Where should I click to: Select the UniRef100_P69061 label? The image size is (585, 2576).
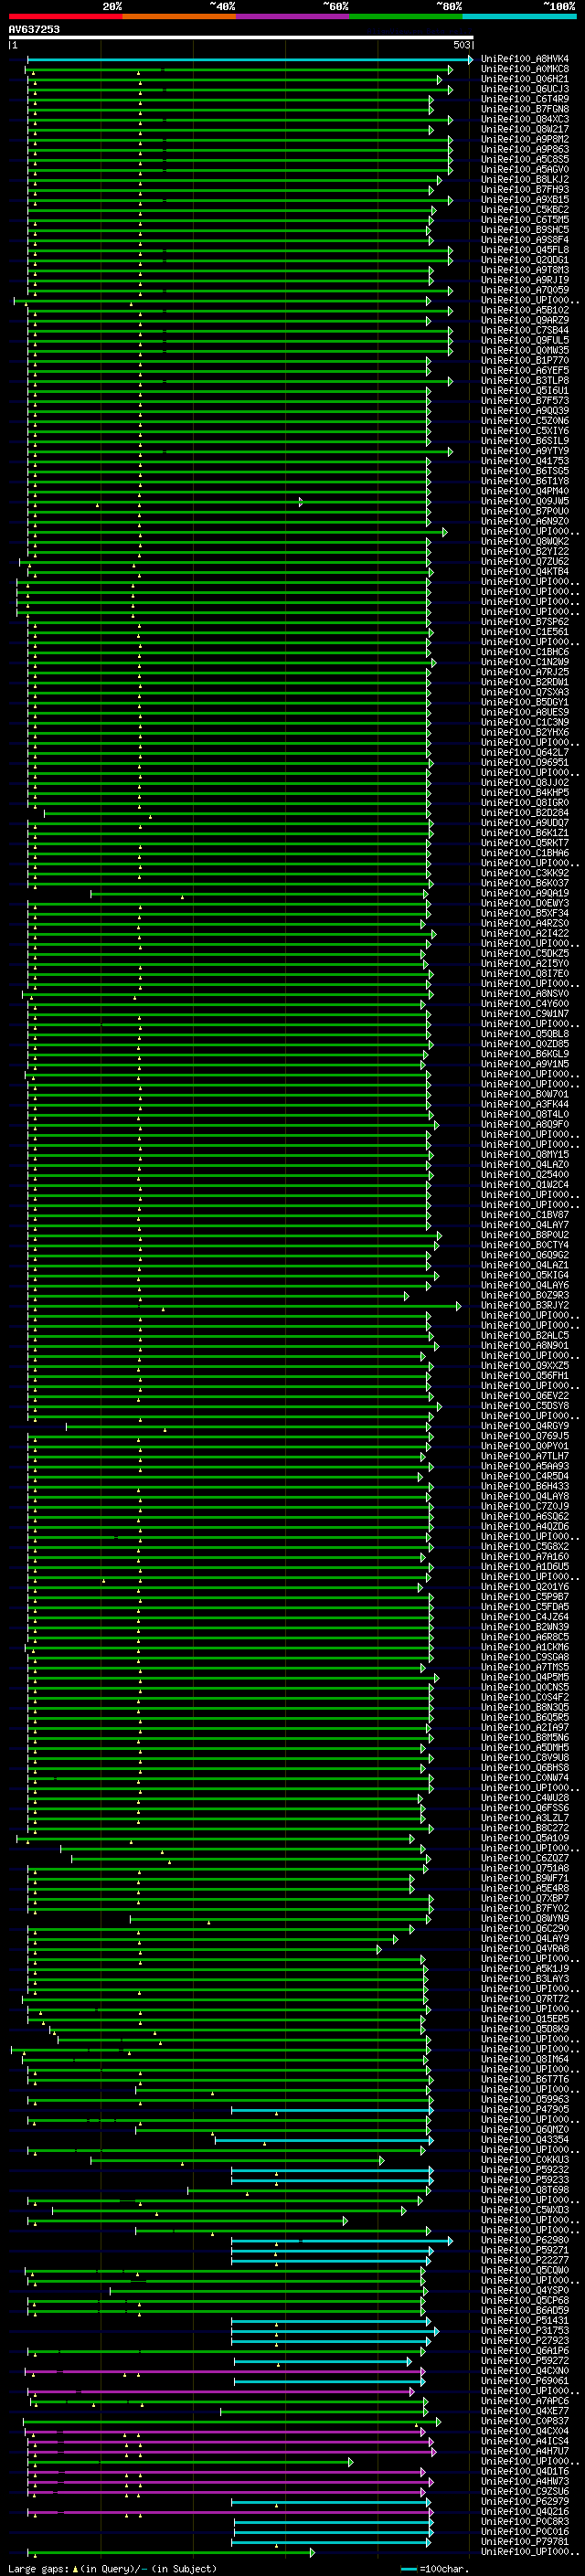pyautogui.click(x=525, y=2380)
